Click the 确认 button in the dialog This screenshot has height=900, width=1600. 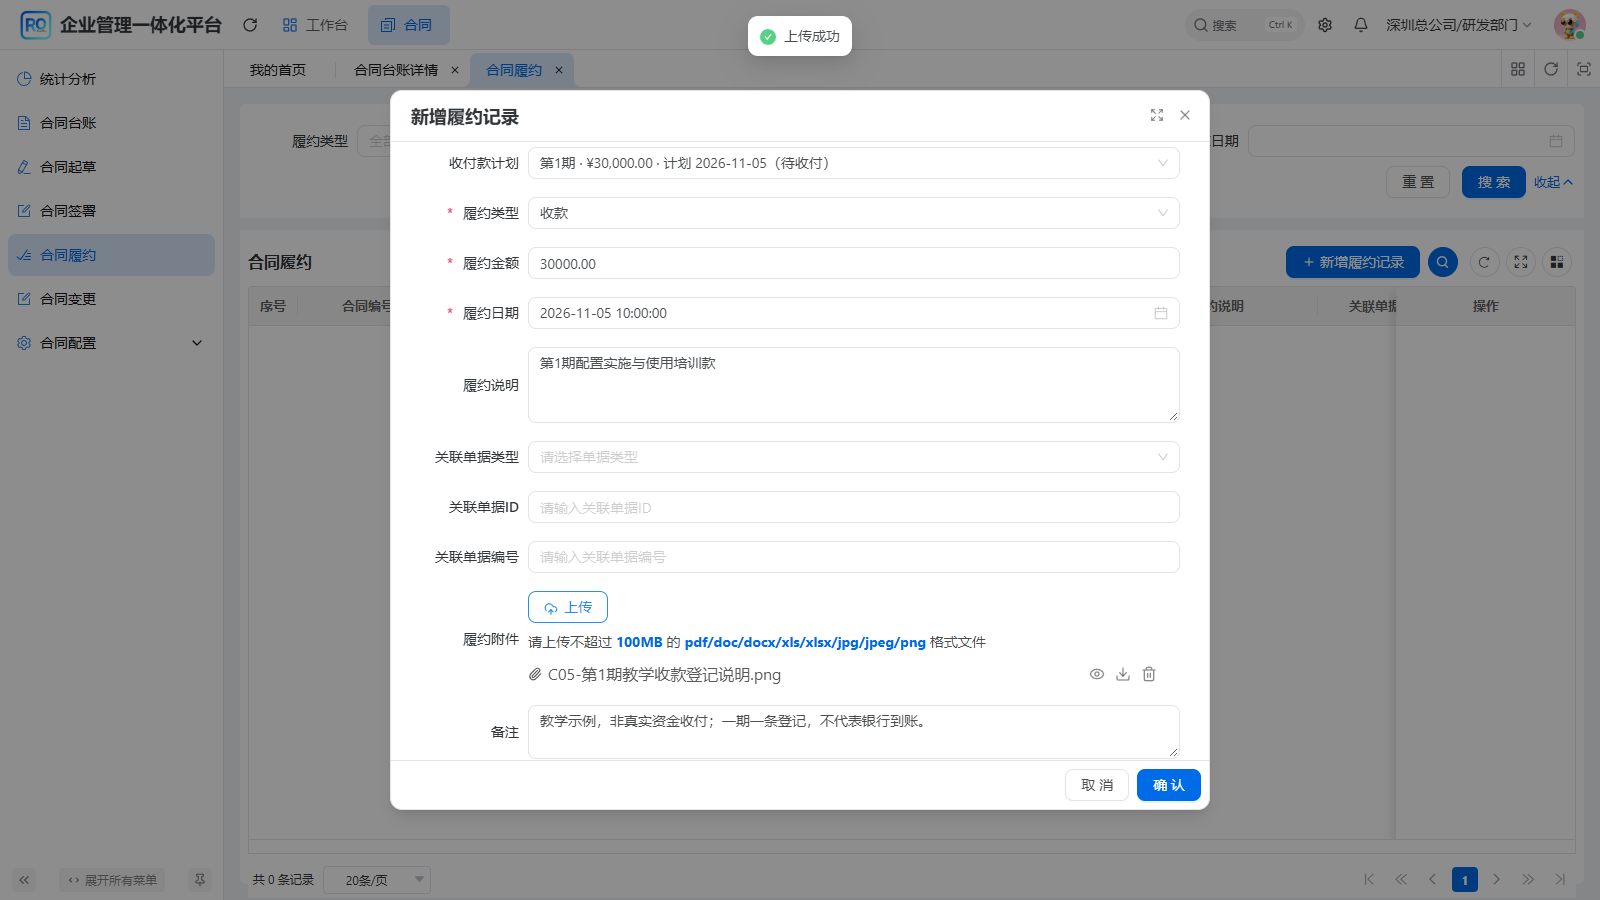pyautogui.click(x=1169, y=785)
